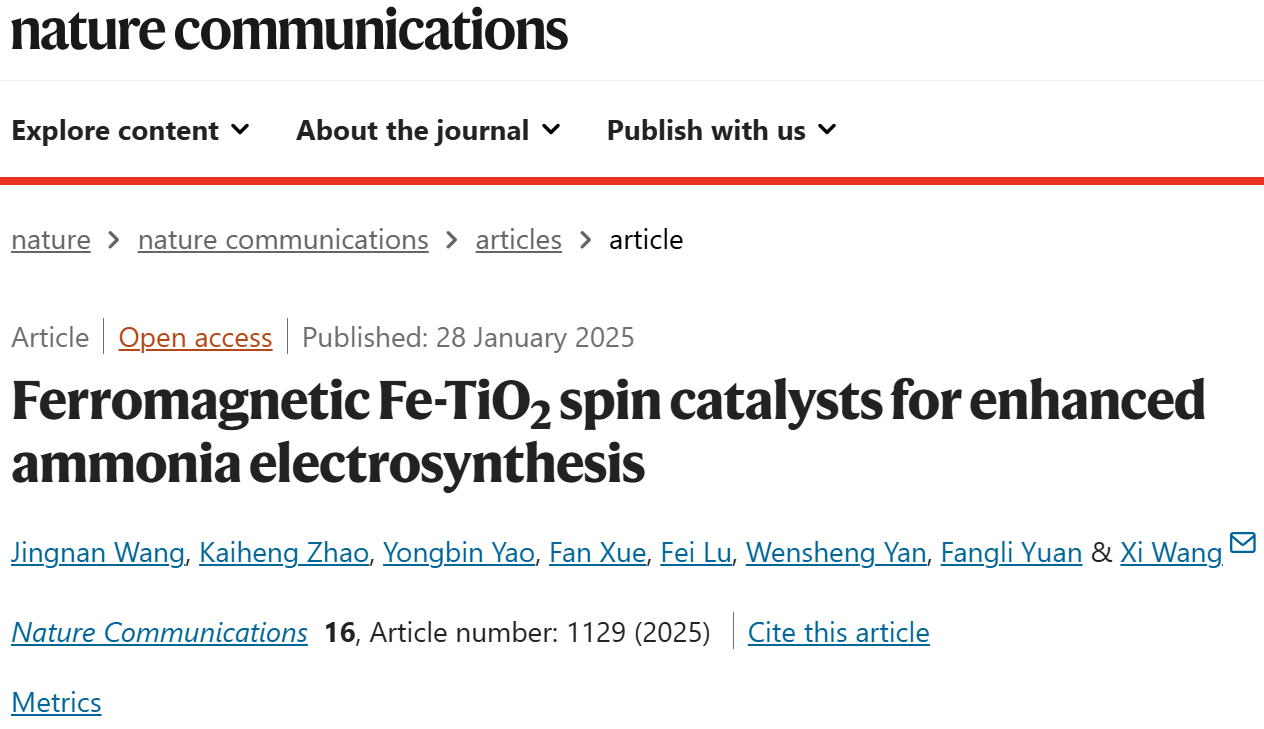The height and width of the screenshot is (729, 1264).
Task: Expand the Publish with us chevron
Action: pyautogui.click(x=827, y=130)
